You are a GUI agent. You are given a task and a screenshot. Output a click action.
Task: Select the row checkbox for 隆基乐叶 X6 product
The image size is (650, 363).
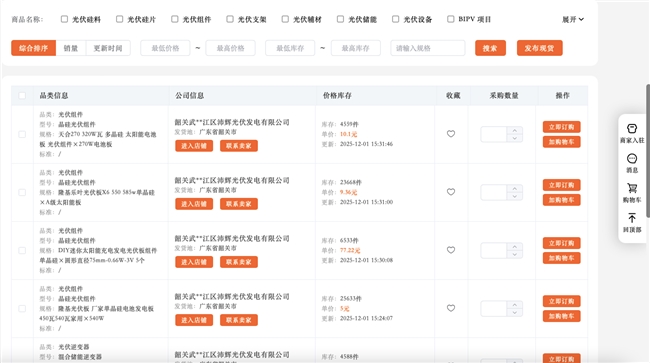point(22,192)
